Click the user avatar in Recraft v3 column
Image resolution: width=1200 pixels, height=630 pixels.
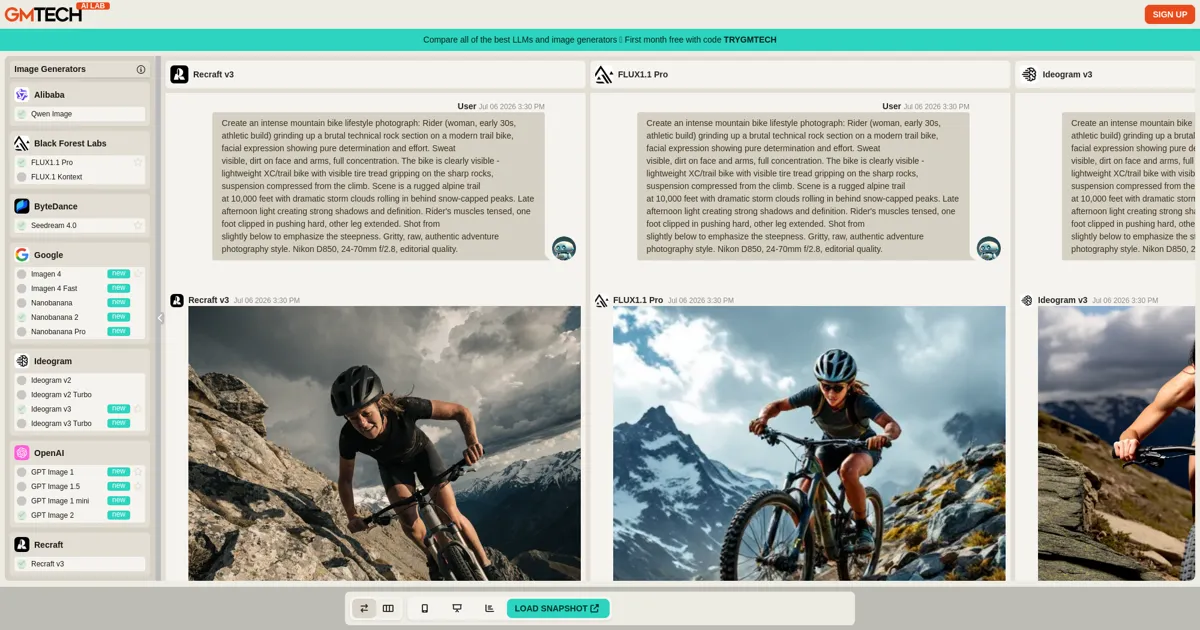564,249
